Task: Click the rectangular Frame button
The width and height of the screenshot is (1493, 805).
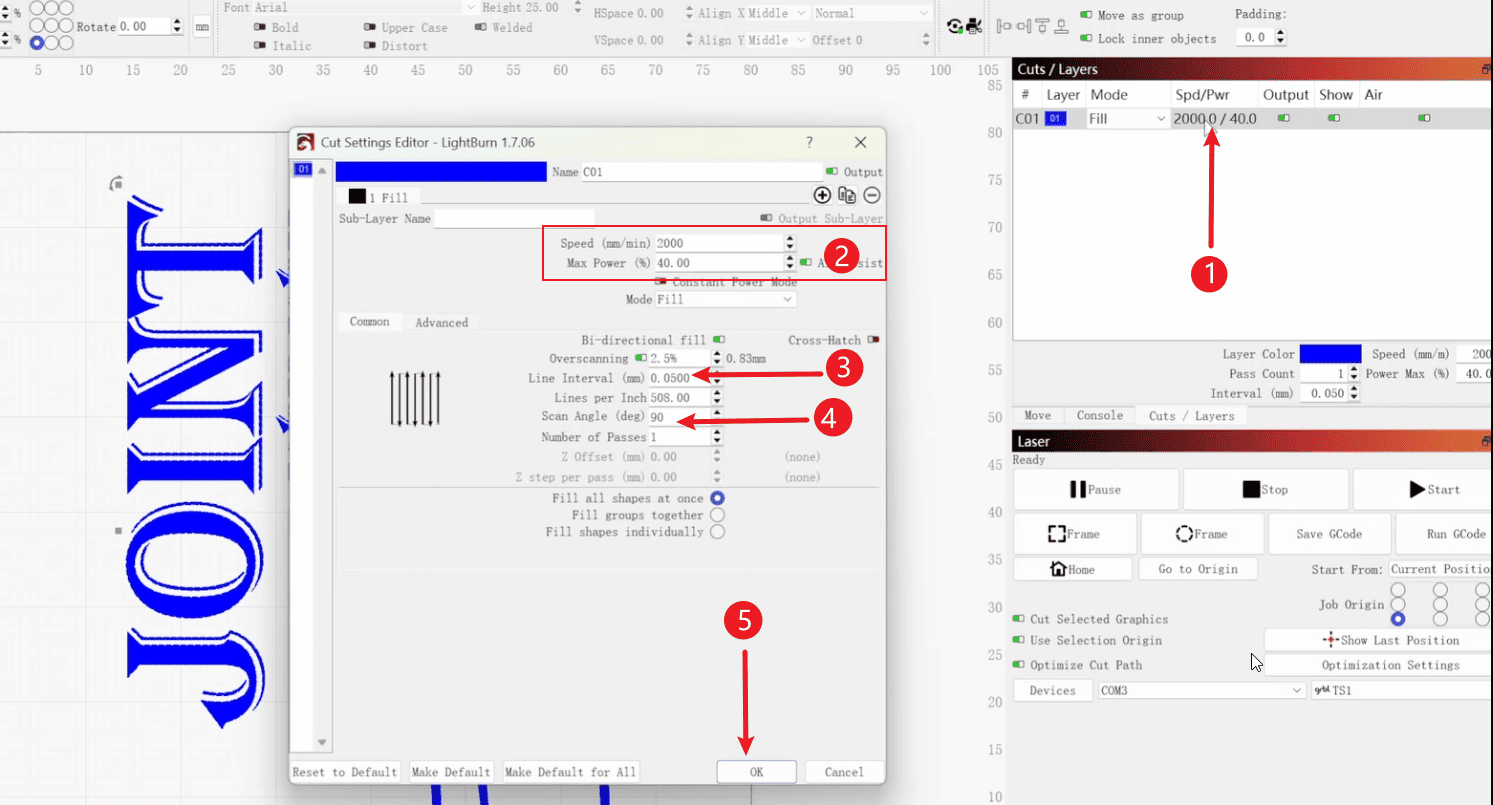Action: (1074, 534)
